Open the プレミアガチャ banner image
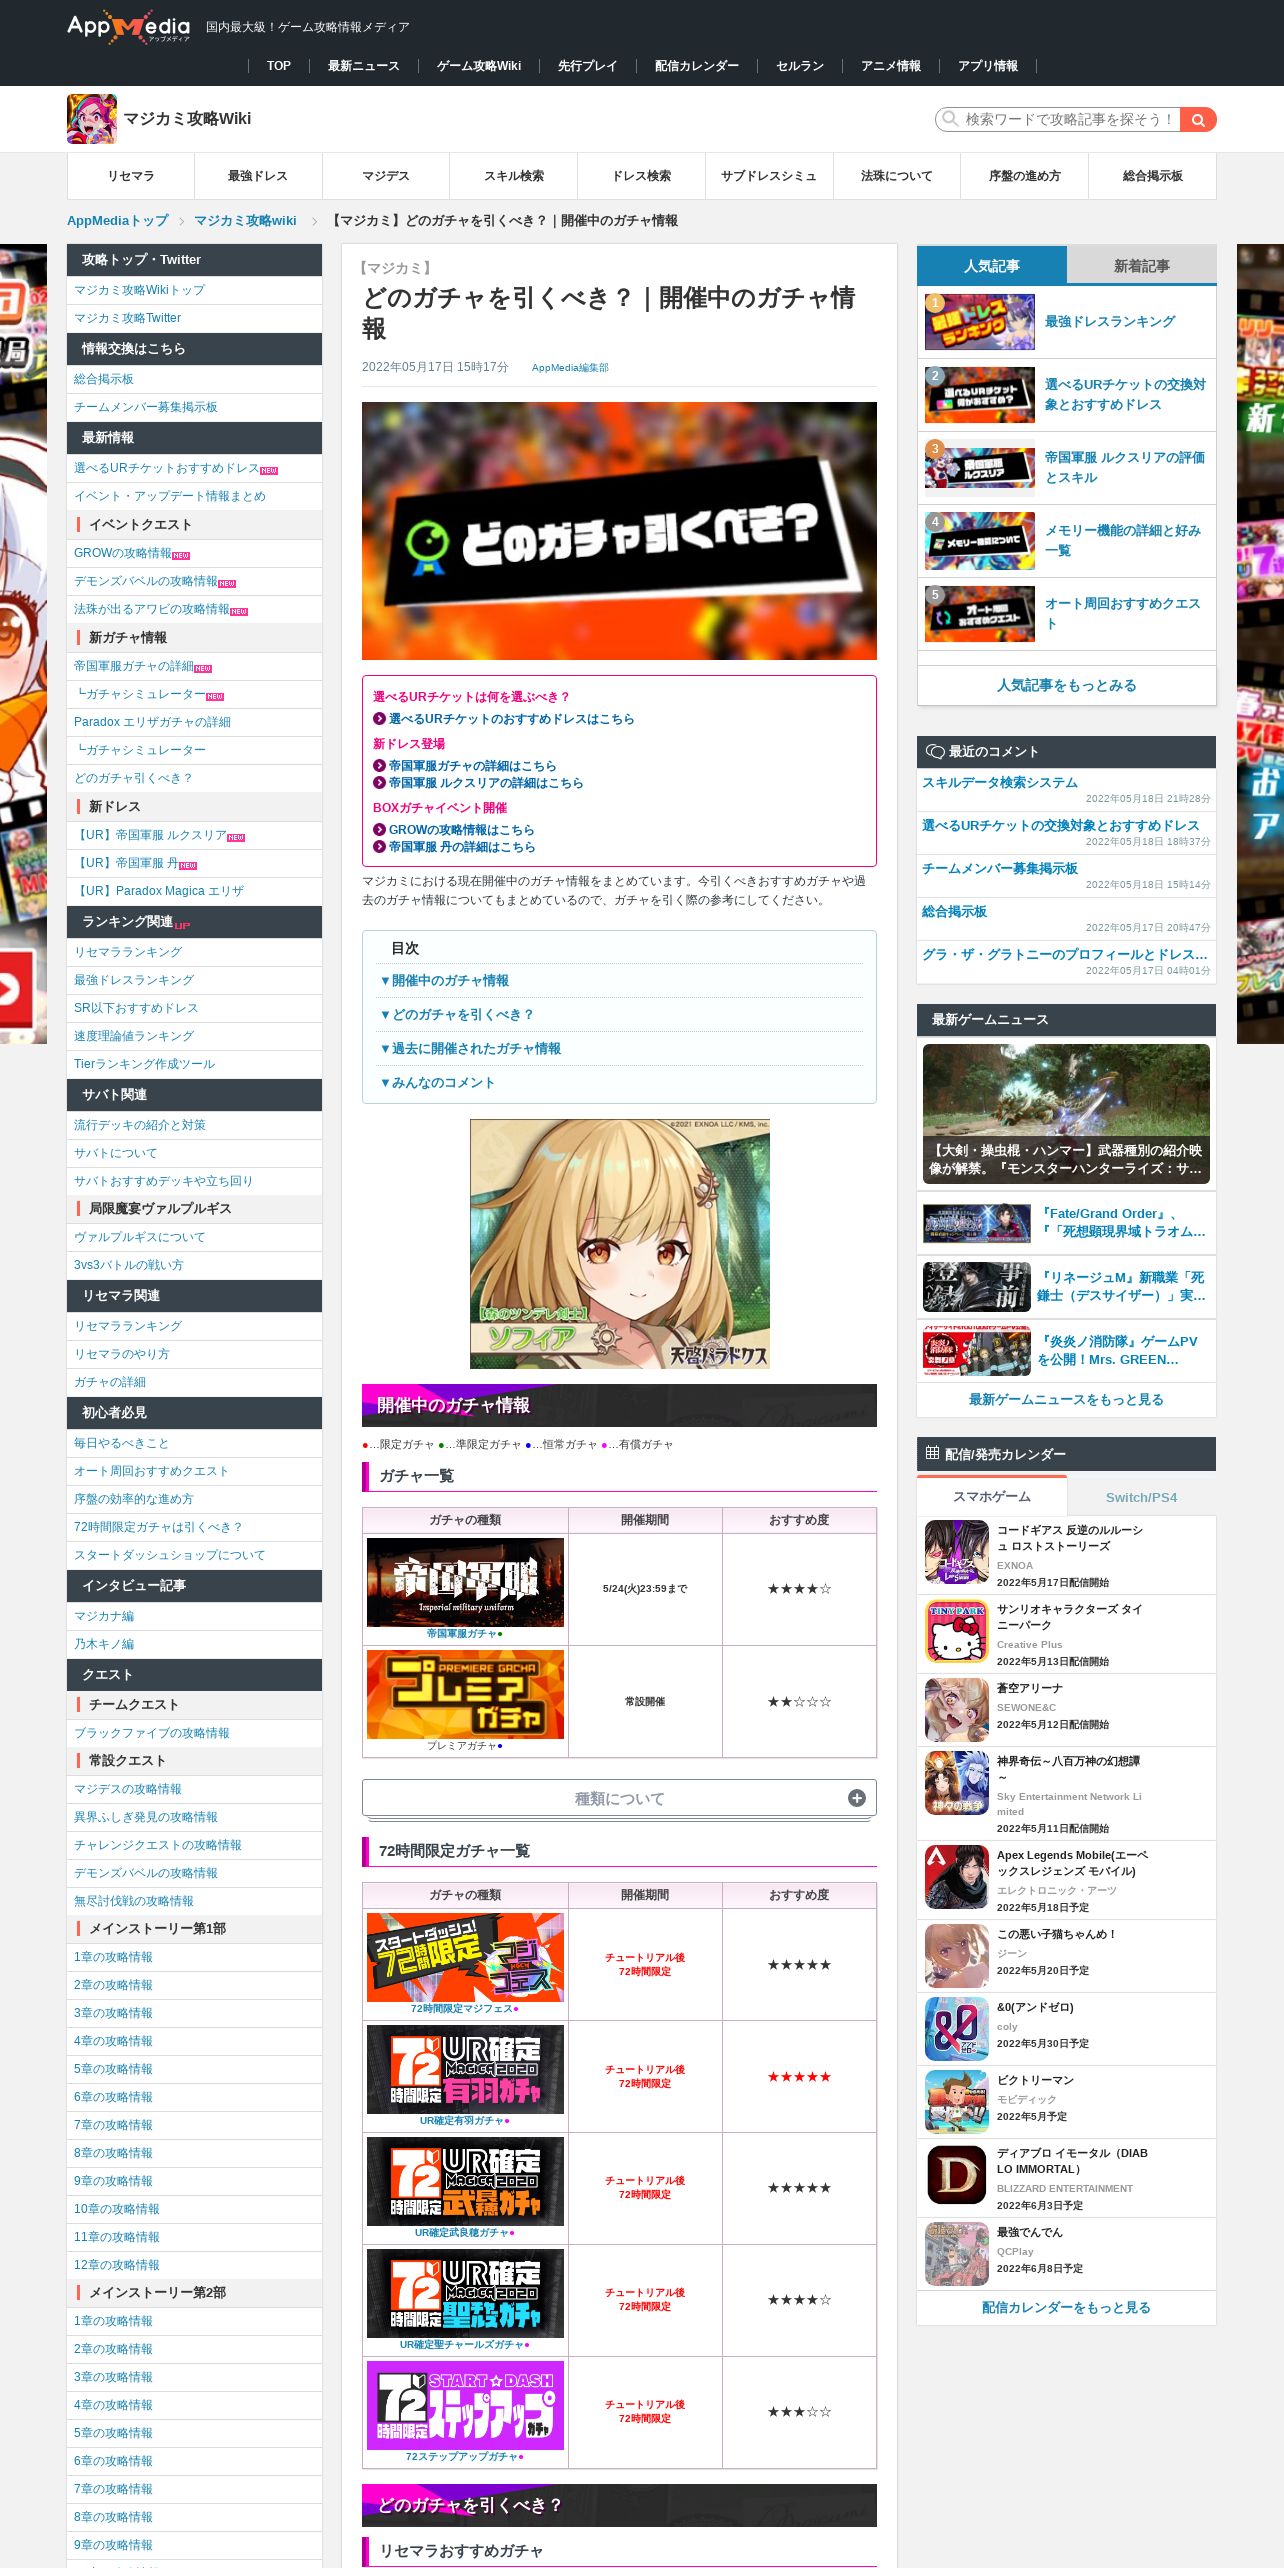1284x2568 pixels. [x=465, y=1694]
